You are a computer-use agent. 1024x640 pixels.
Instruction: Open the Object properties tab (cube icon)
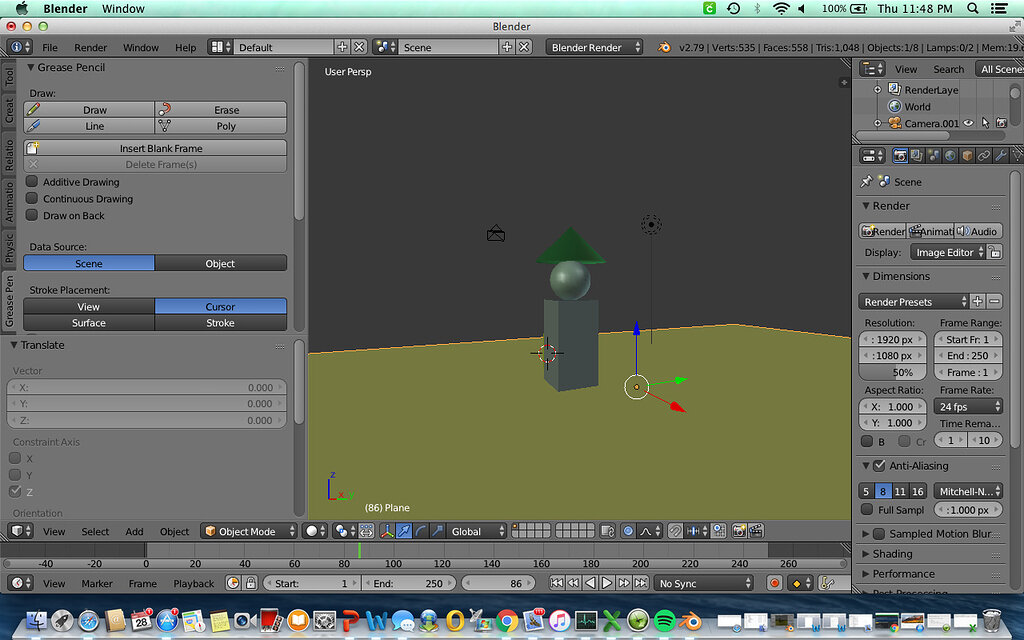click(x=967, y=155)
